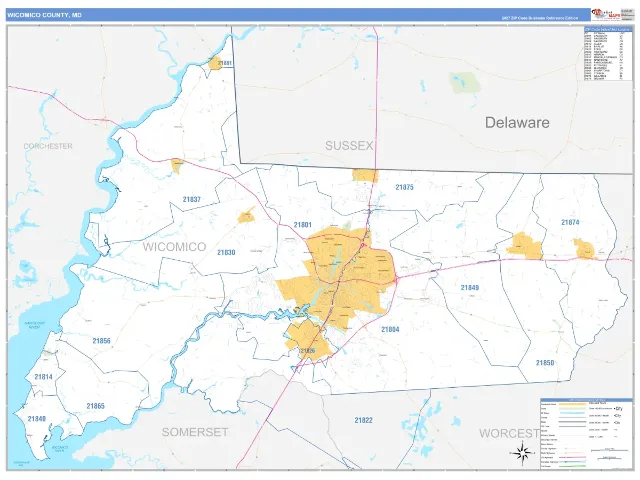Select ZIP code label 21865
Viewport: 640px width, 480px height.
pyautogui.click(x=96, y=406)
